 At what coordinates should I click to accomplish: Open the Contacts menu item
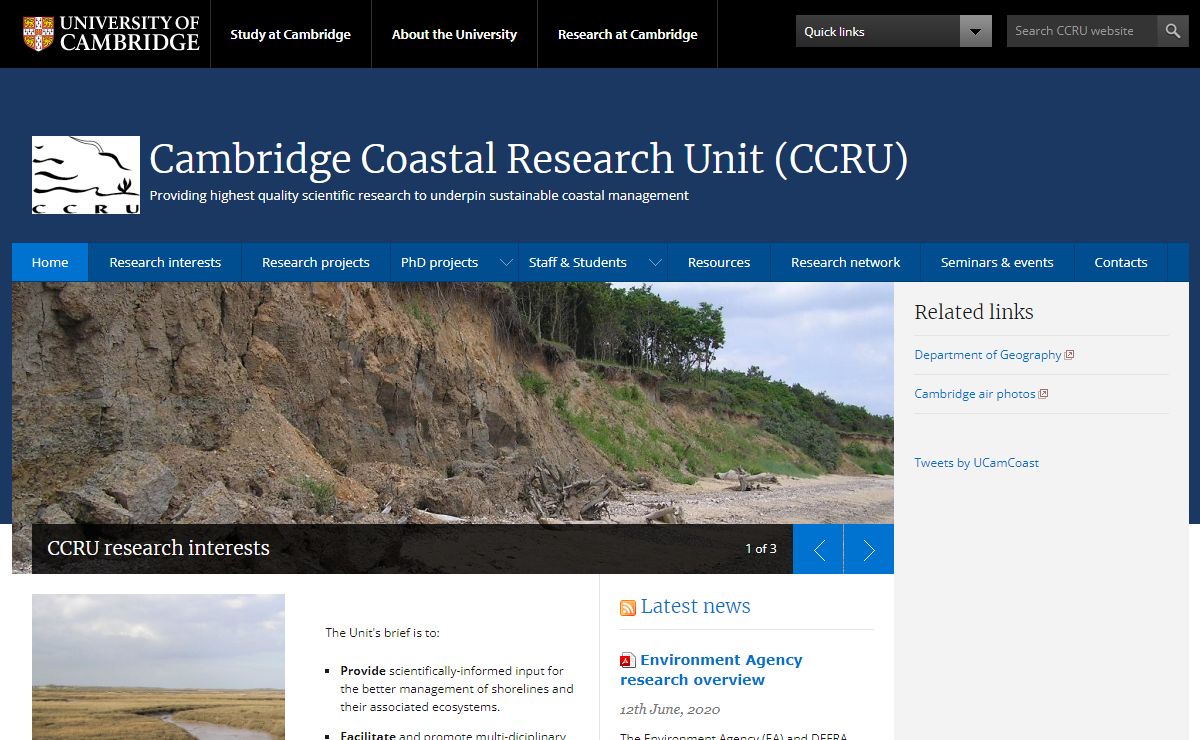point(1121,262)
